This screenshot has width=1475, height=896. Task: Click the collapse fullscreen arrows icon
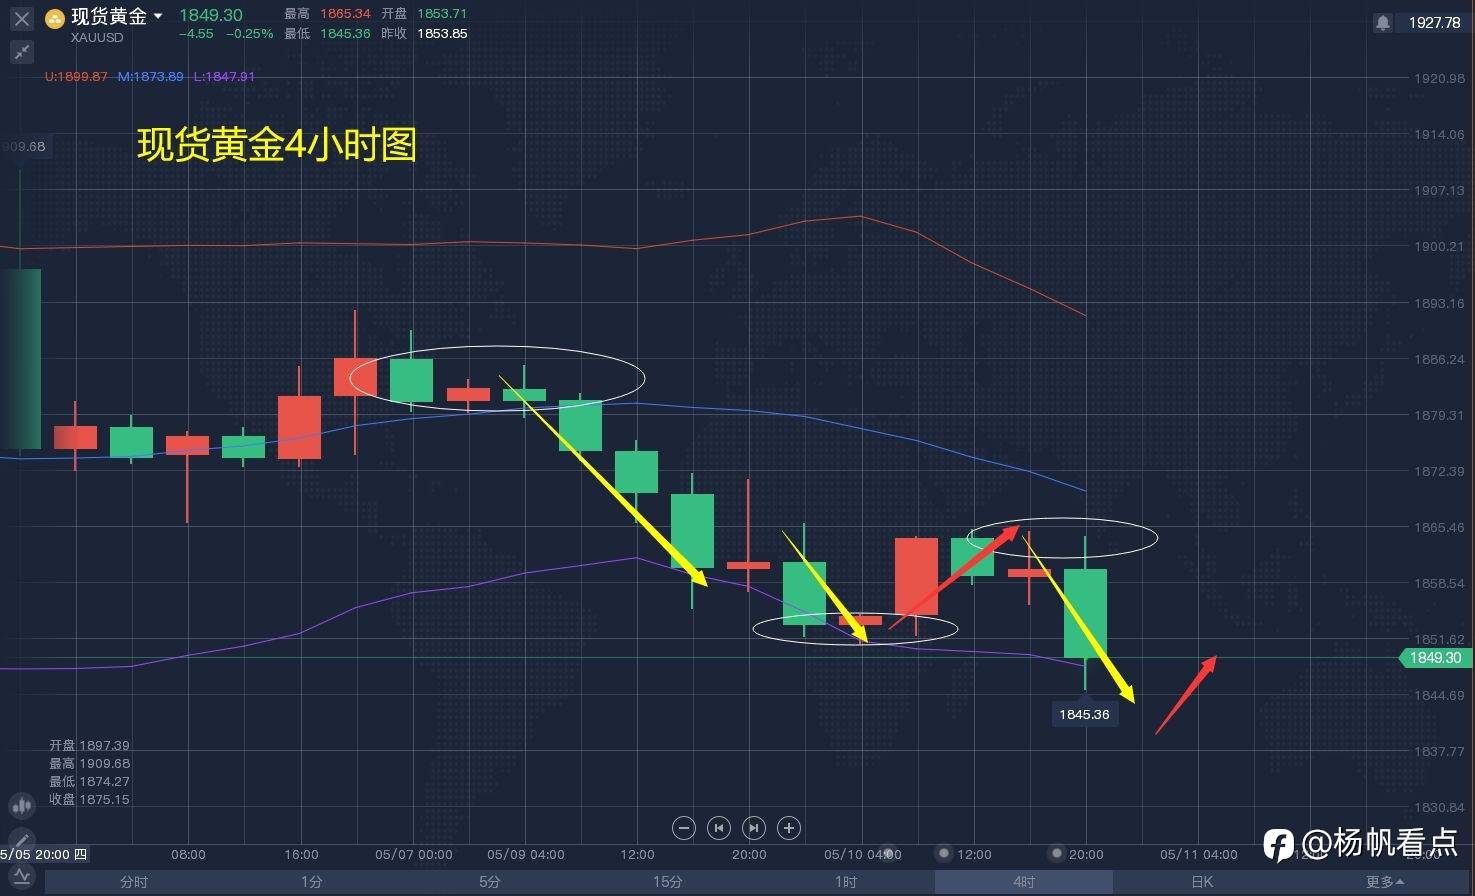[21, 52]
